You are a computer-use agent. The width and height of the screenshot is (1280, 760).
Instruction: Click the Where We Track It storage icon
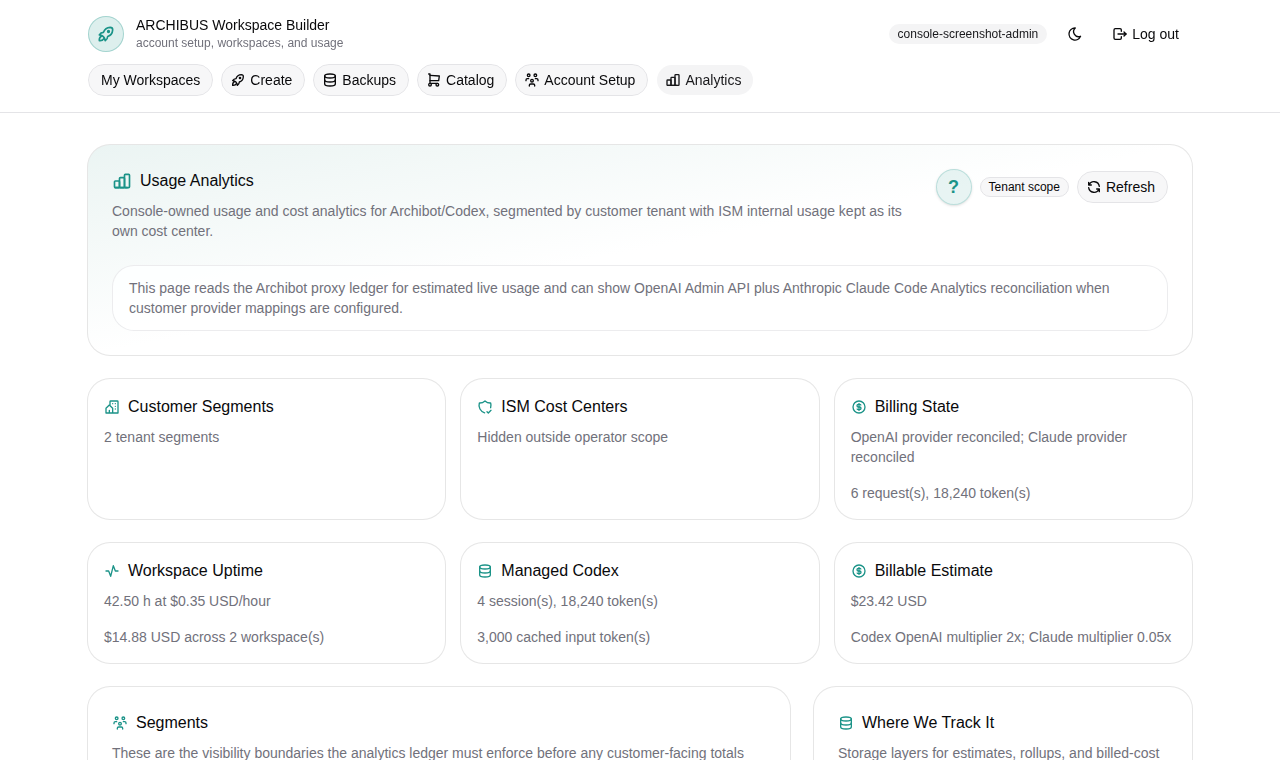pos(846,722)
